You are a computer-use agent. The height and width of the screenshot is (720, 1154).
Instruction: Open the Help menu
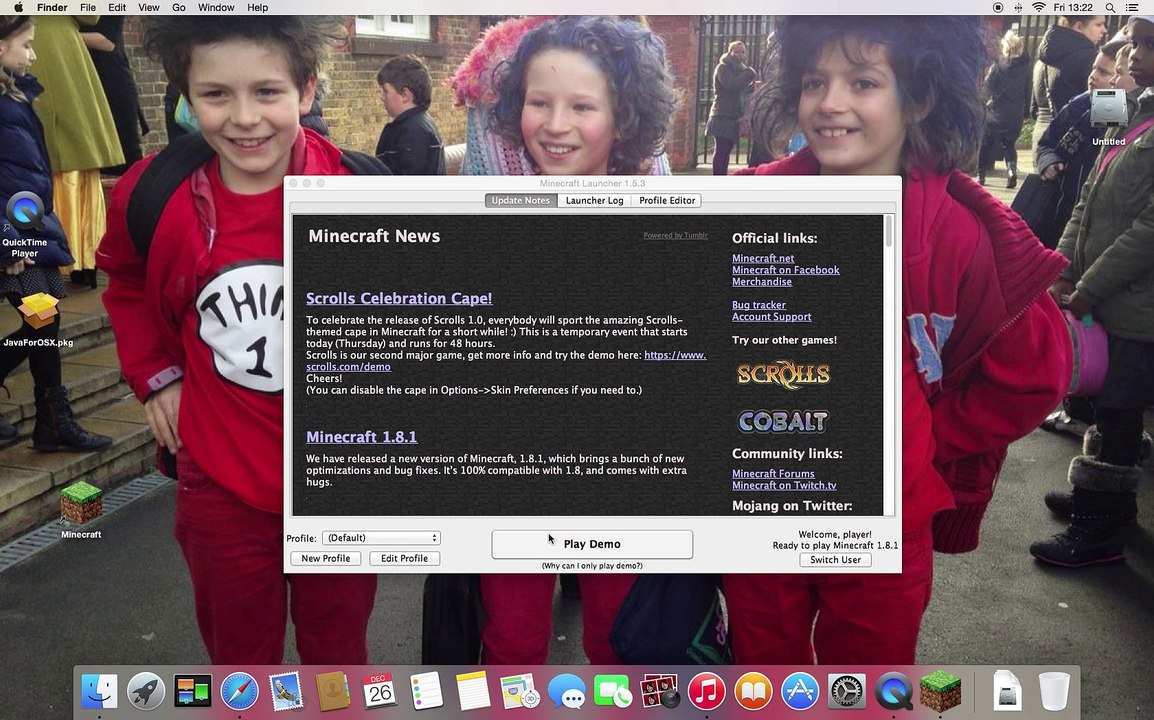pyautogui.click(x=258, y=7)
